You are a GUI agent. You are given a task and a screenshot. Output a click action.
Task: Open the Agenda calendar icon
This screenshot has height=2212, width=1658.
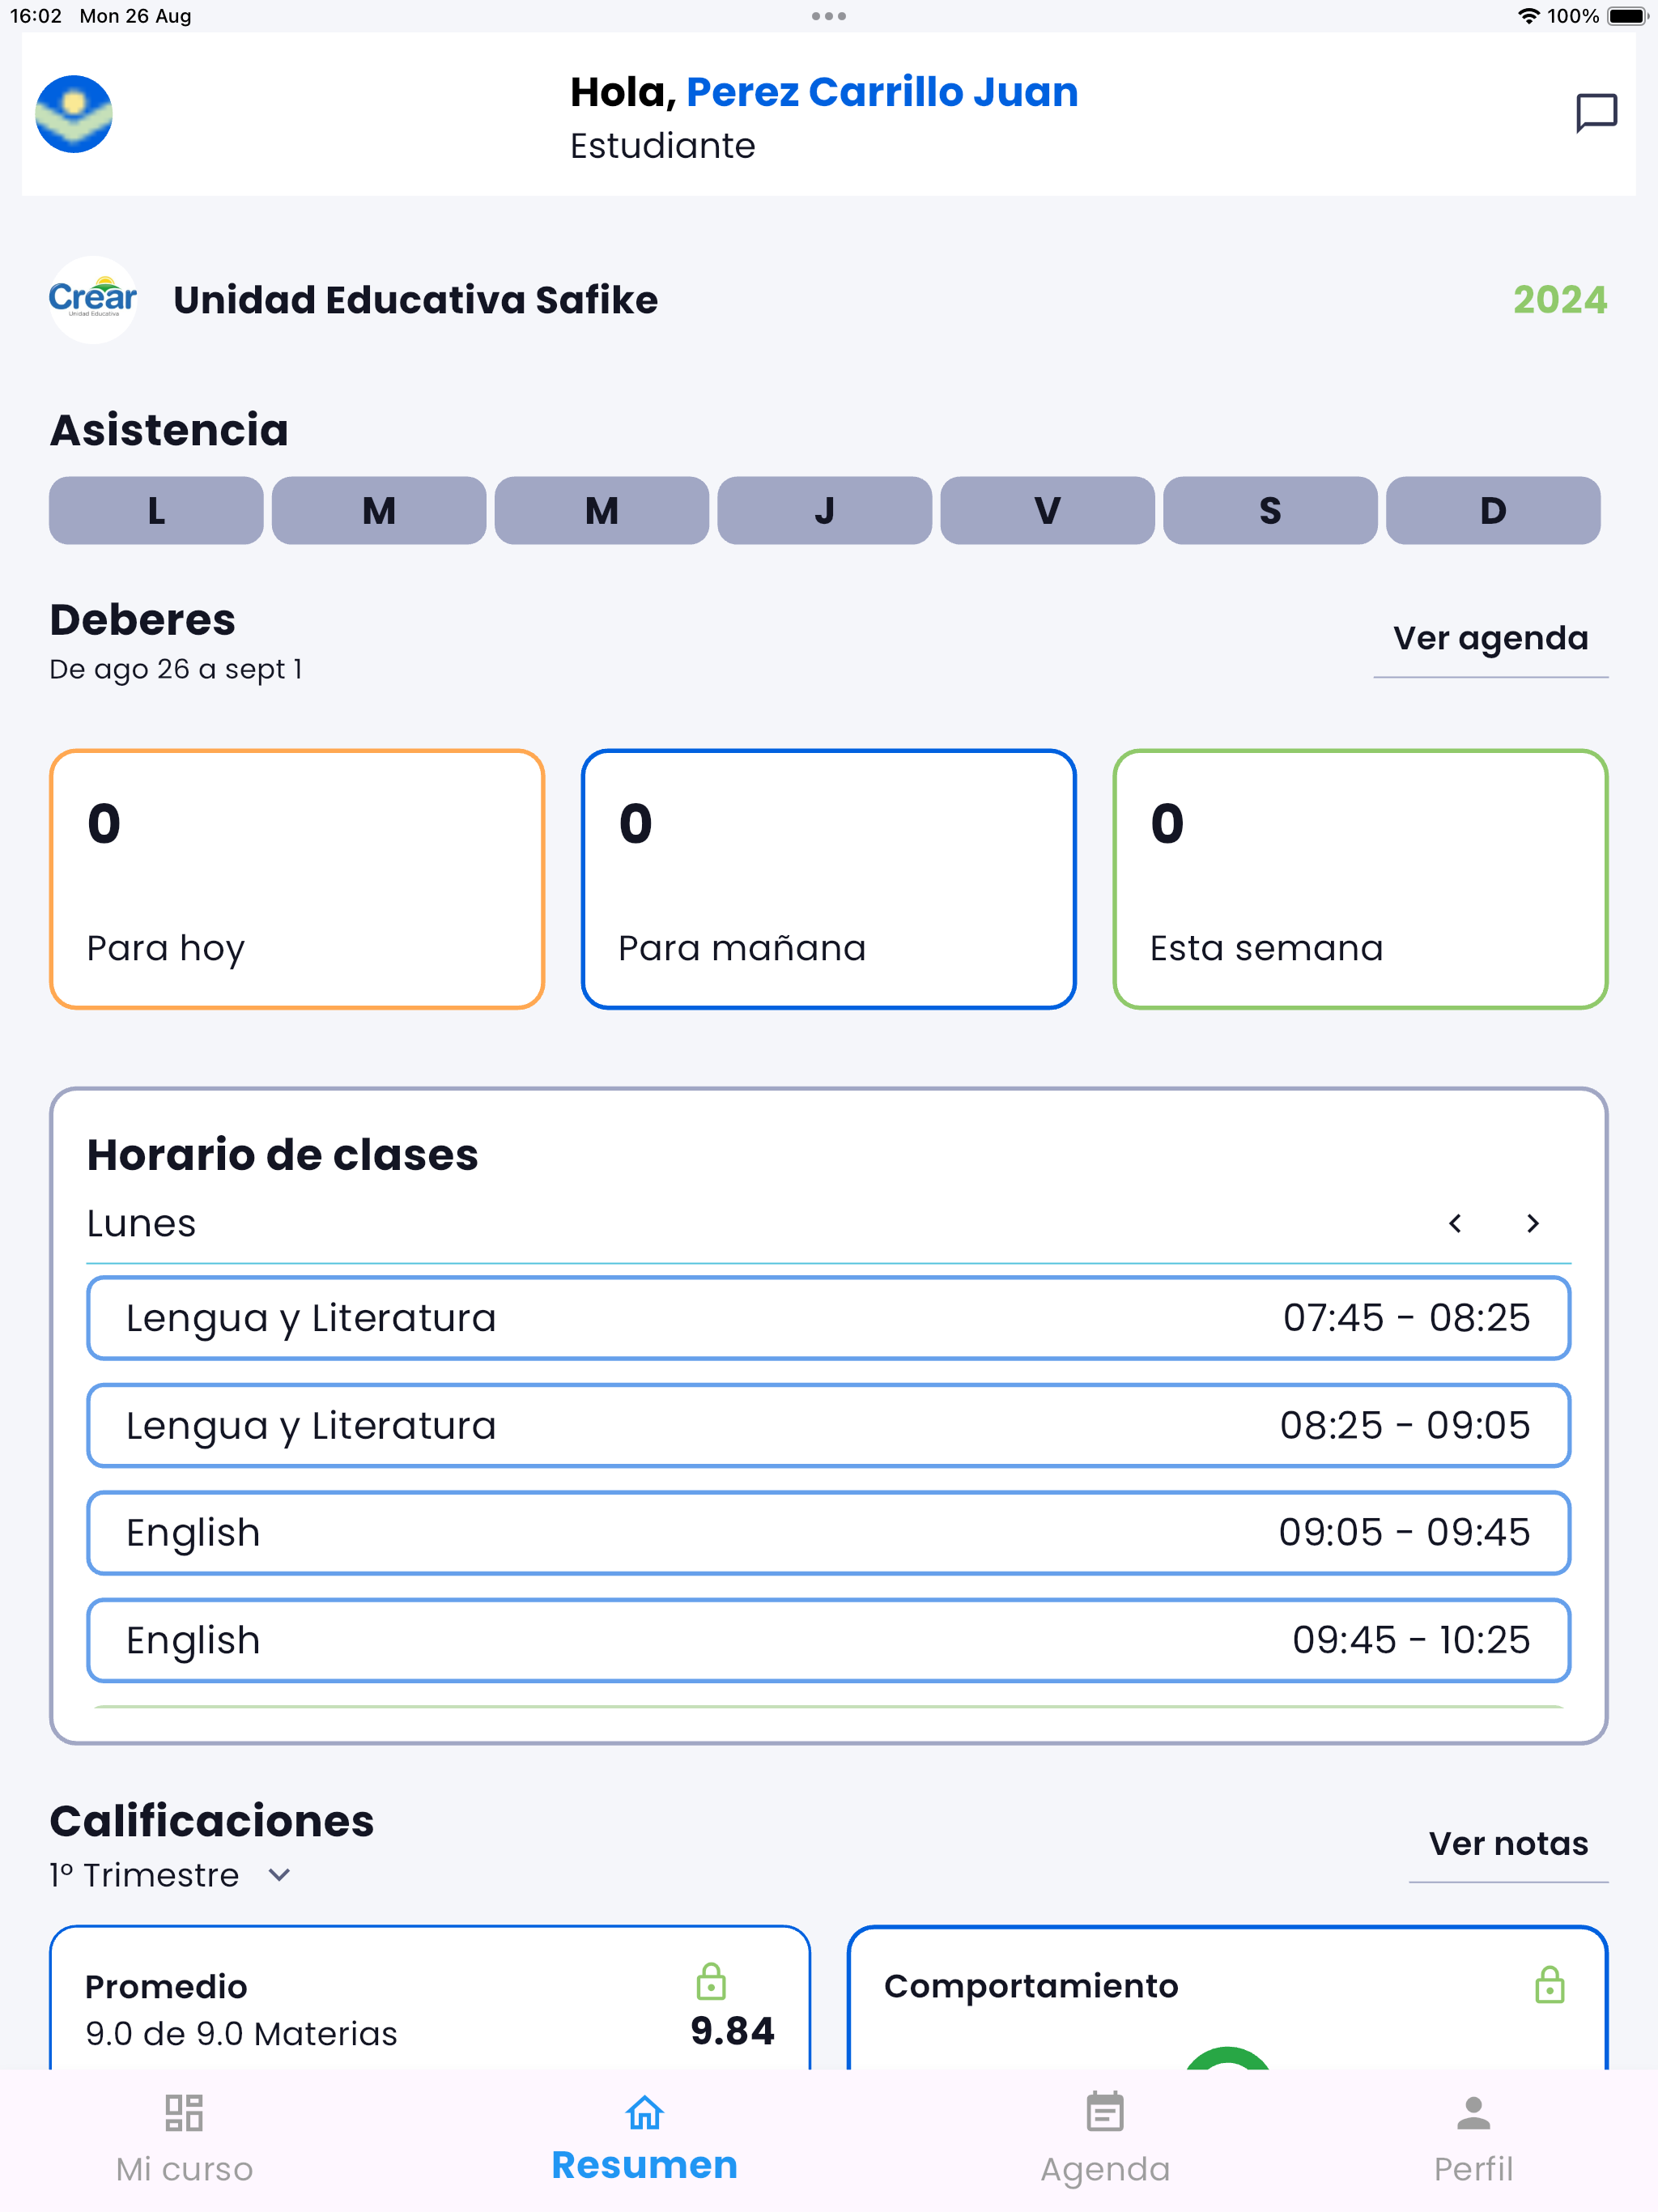pos(1105,2113)
